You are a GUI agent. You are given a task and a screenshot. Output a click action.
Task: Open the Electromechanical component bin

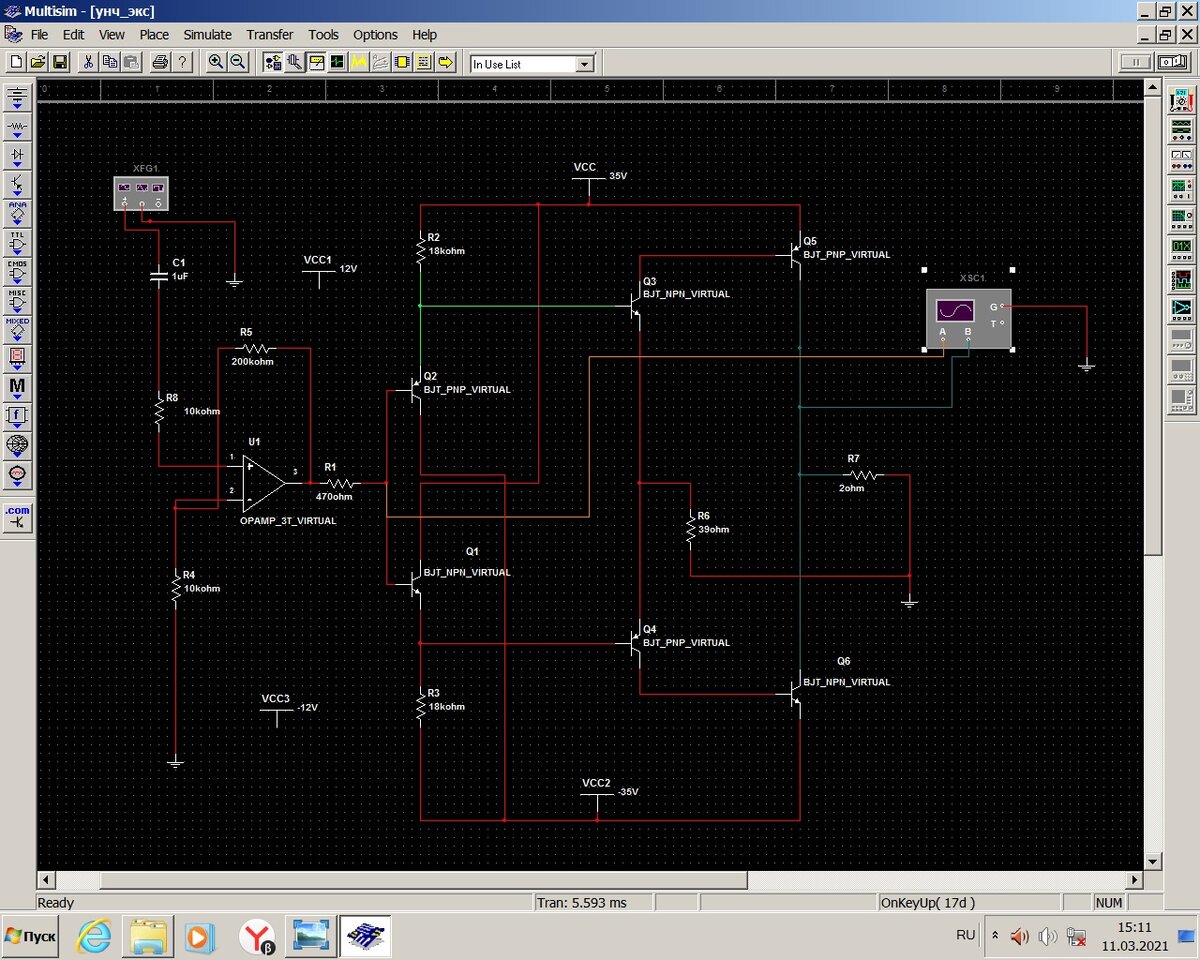coord(18,474)
